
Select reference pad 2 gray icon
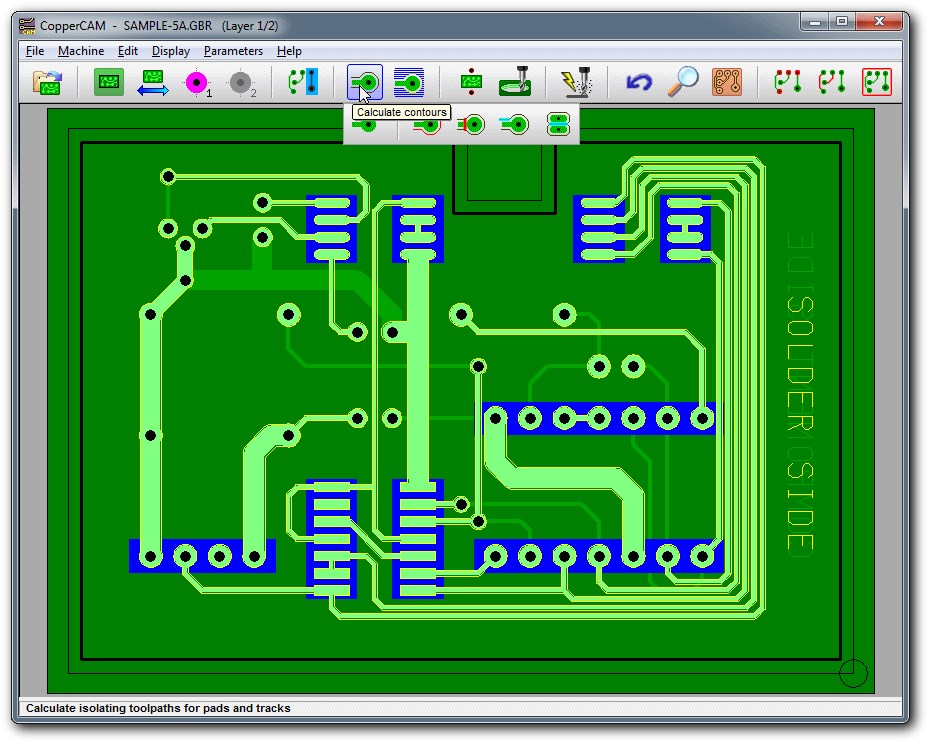(x=241, y=83)
